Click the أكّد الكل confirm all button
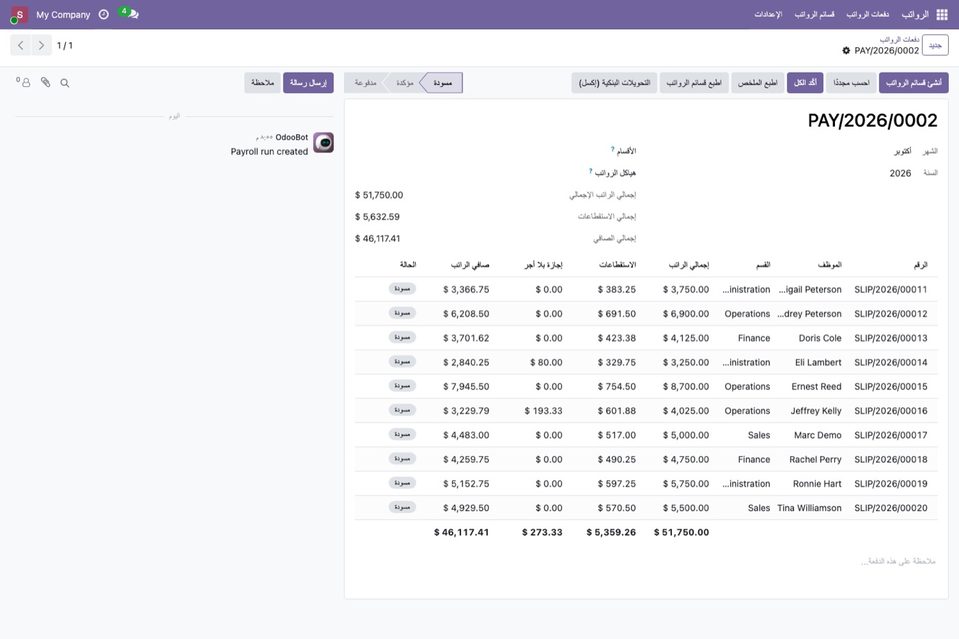This screenshot has width=959, height=639. (805, 83)
